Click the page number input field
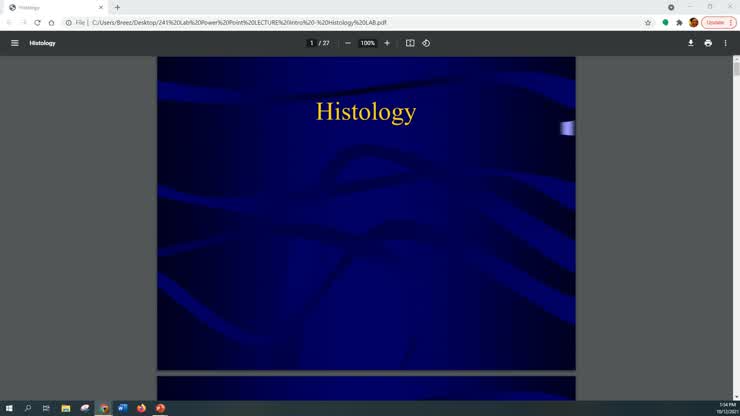This screenshot has height=416, width=740. [312, 43]
